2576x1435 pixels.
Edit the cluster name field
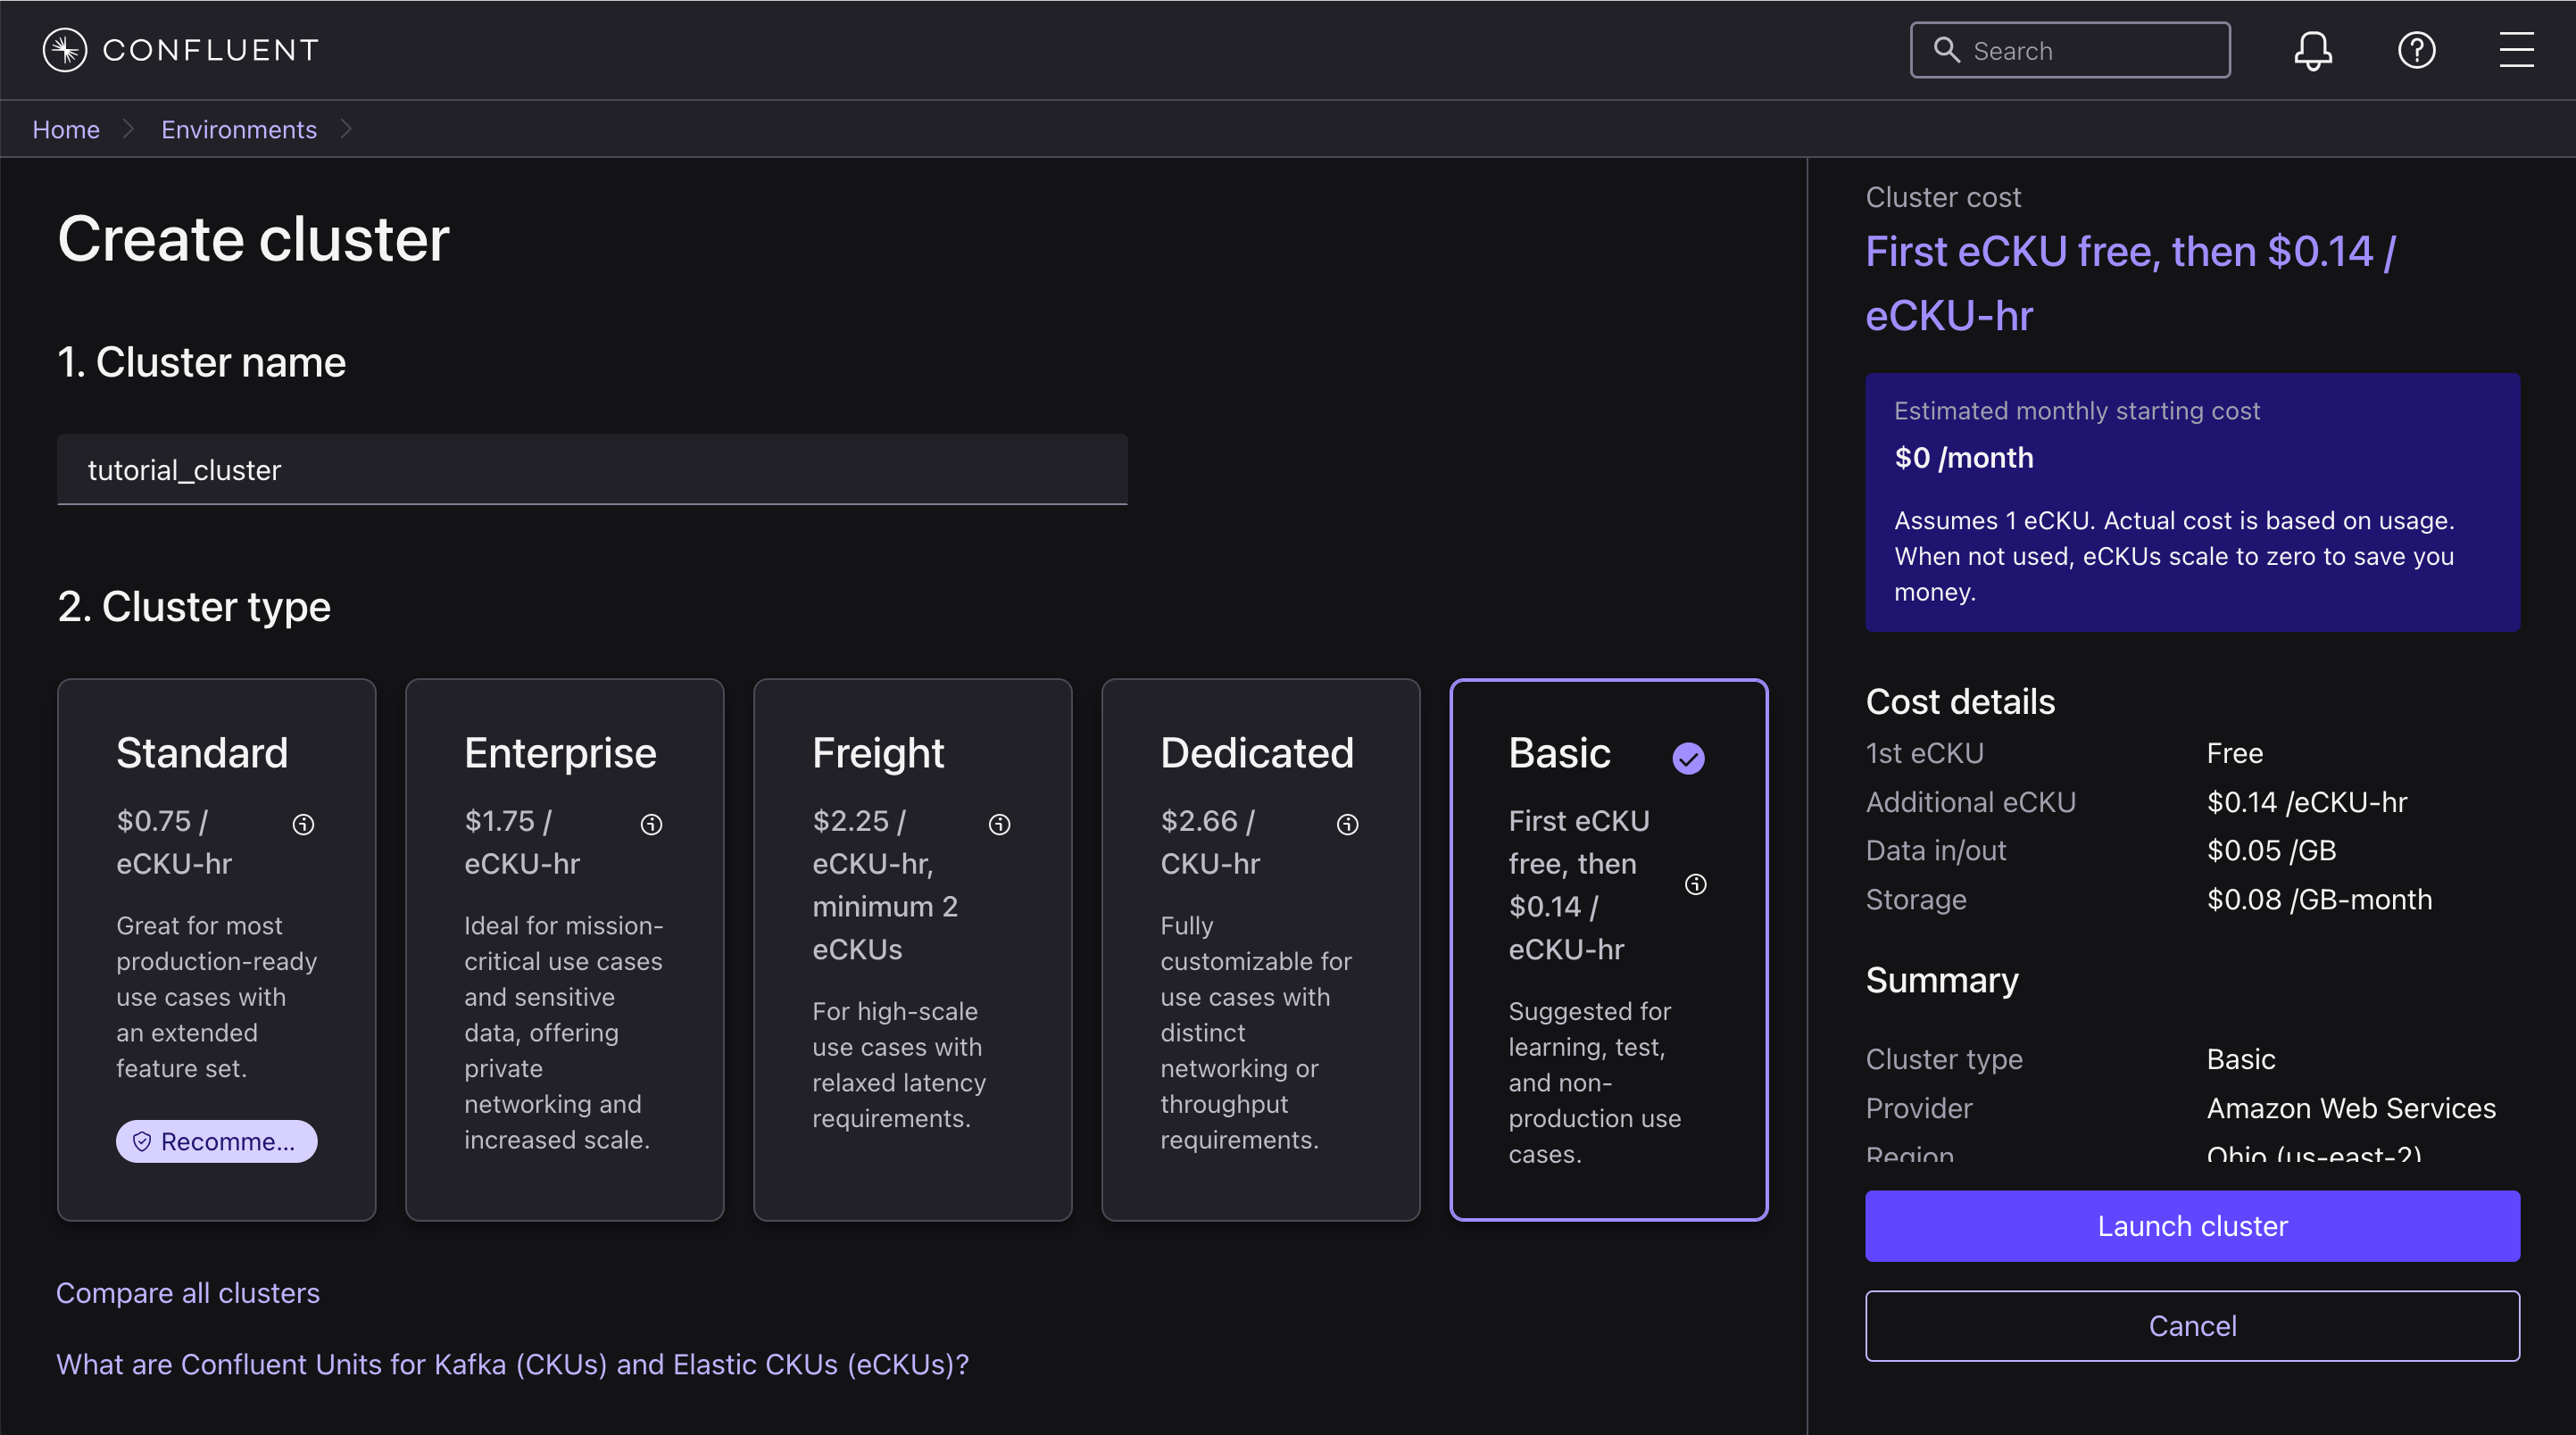(x=592, y=469)
